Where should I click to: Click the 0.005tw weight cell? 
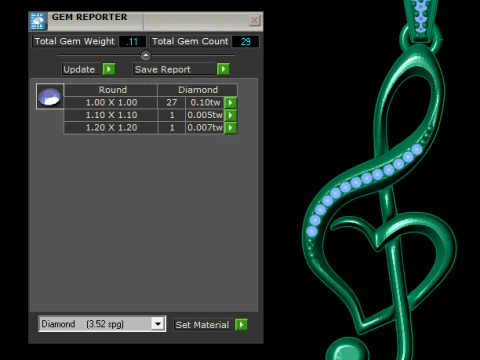point(205,115)
